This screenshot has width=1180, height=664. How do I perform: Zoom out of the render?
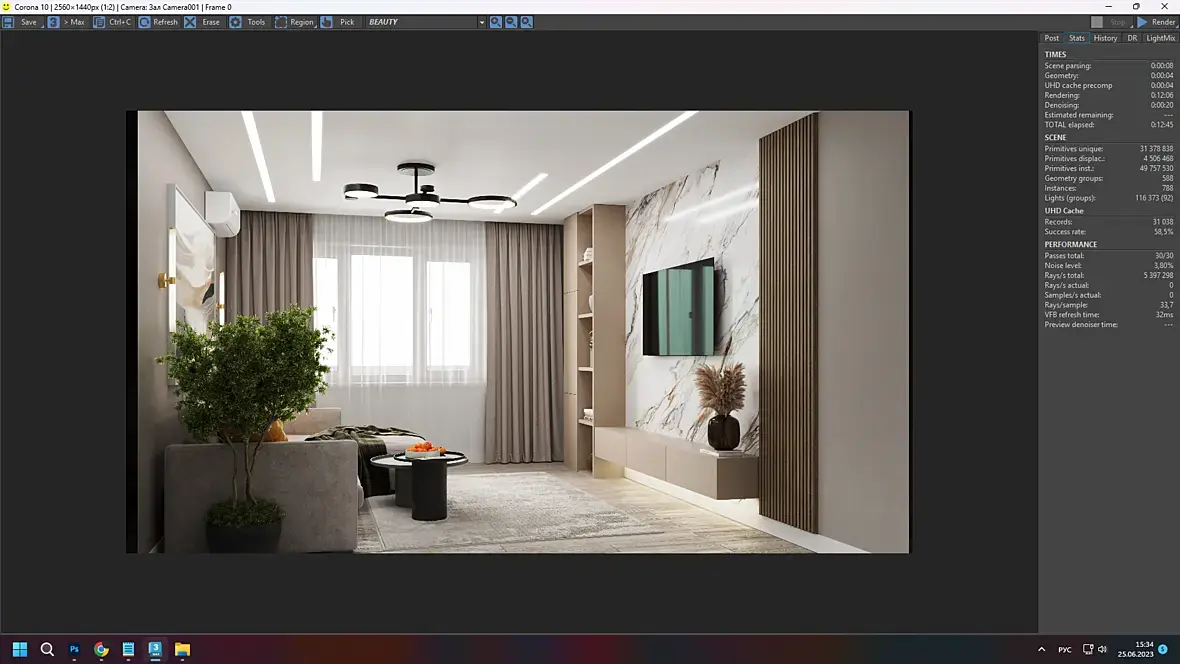coord(512,22)
